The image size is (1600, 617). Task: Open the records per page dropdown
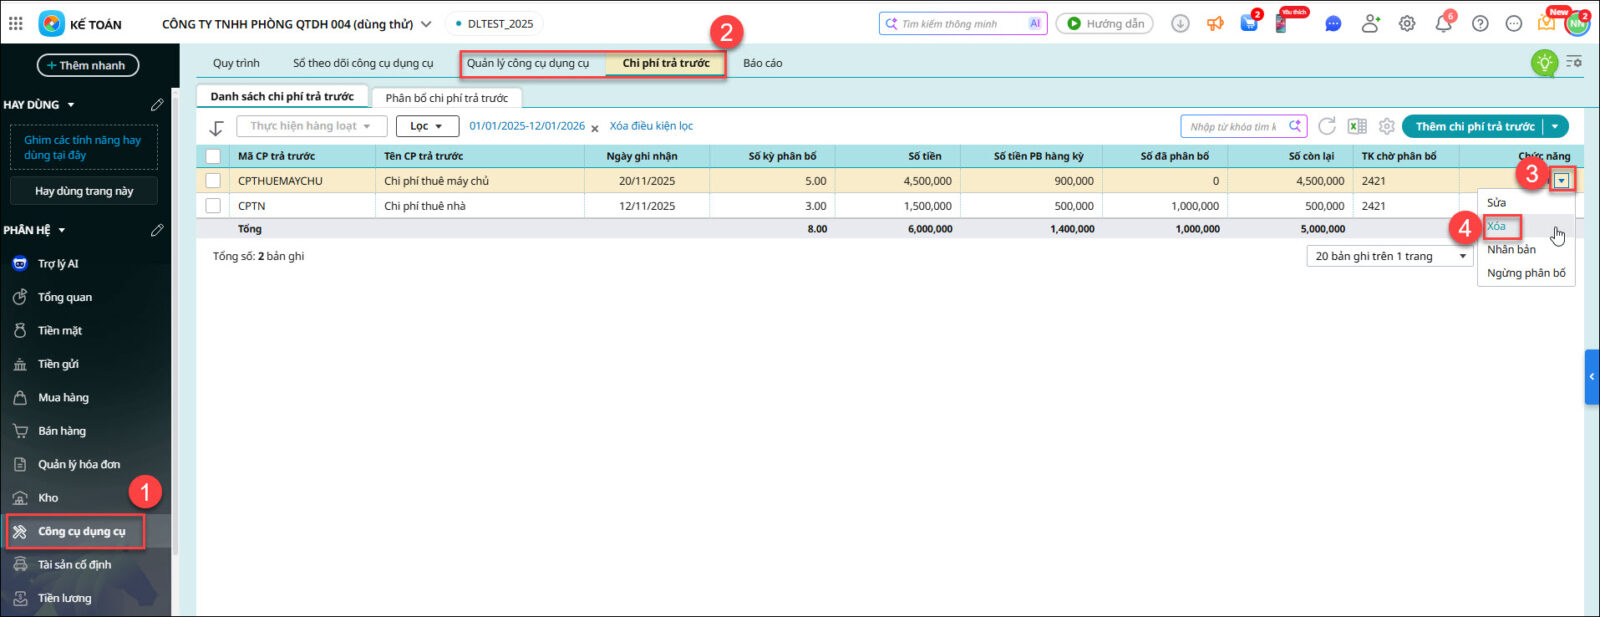(1390, 256)
